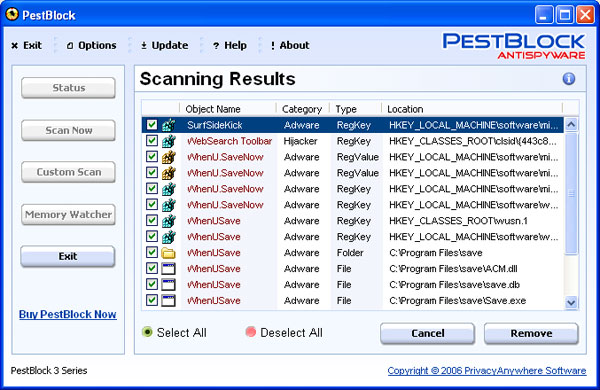Click the vertical scrollbar thumb in results
600x390 pixels.
(x=571, y=193)
